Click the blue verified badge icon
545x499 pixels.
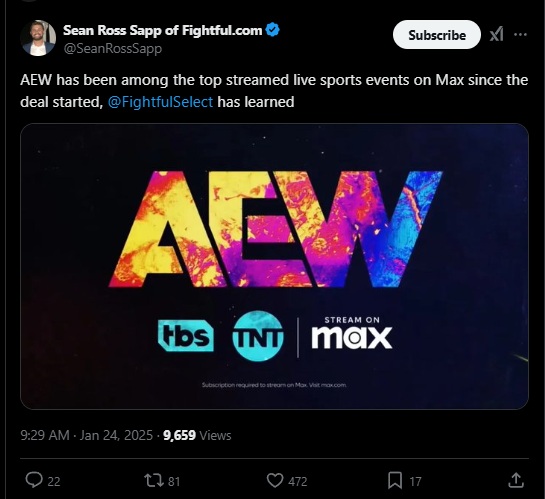[x=272, y=30]
